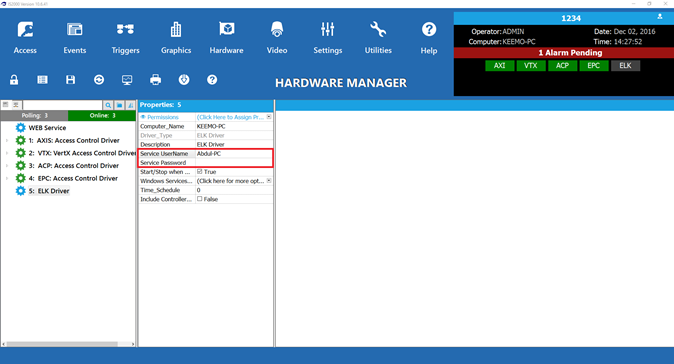Viewport: 674px width, 364px height.
Task: Click the empty Service Password value field
Action: coord(234,162)
